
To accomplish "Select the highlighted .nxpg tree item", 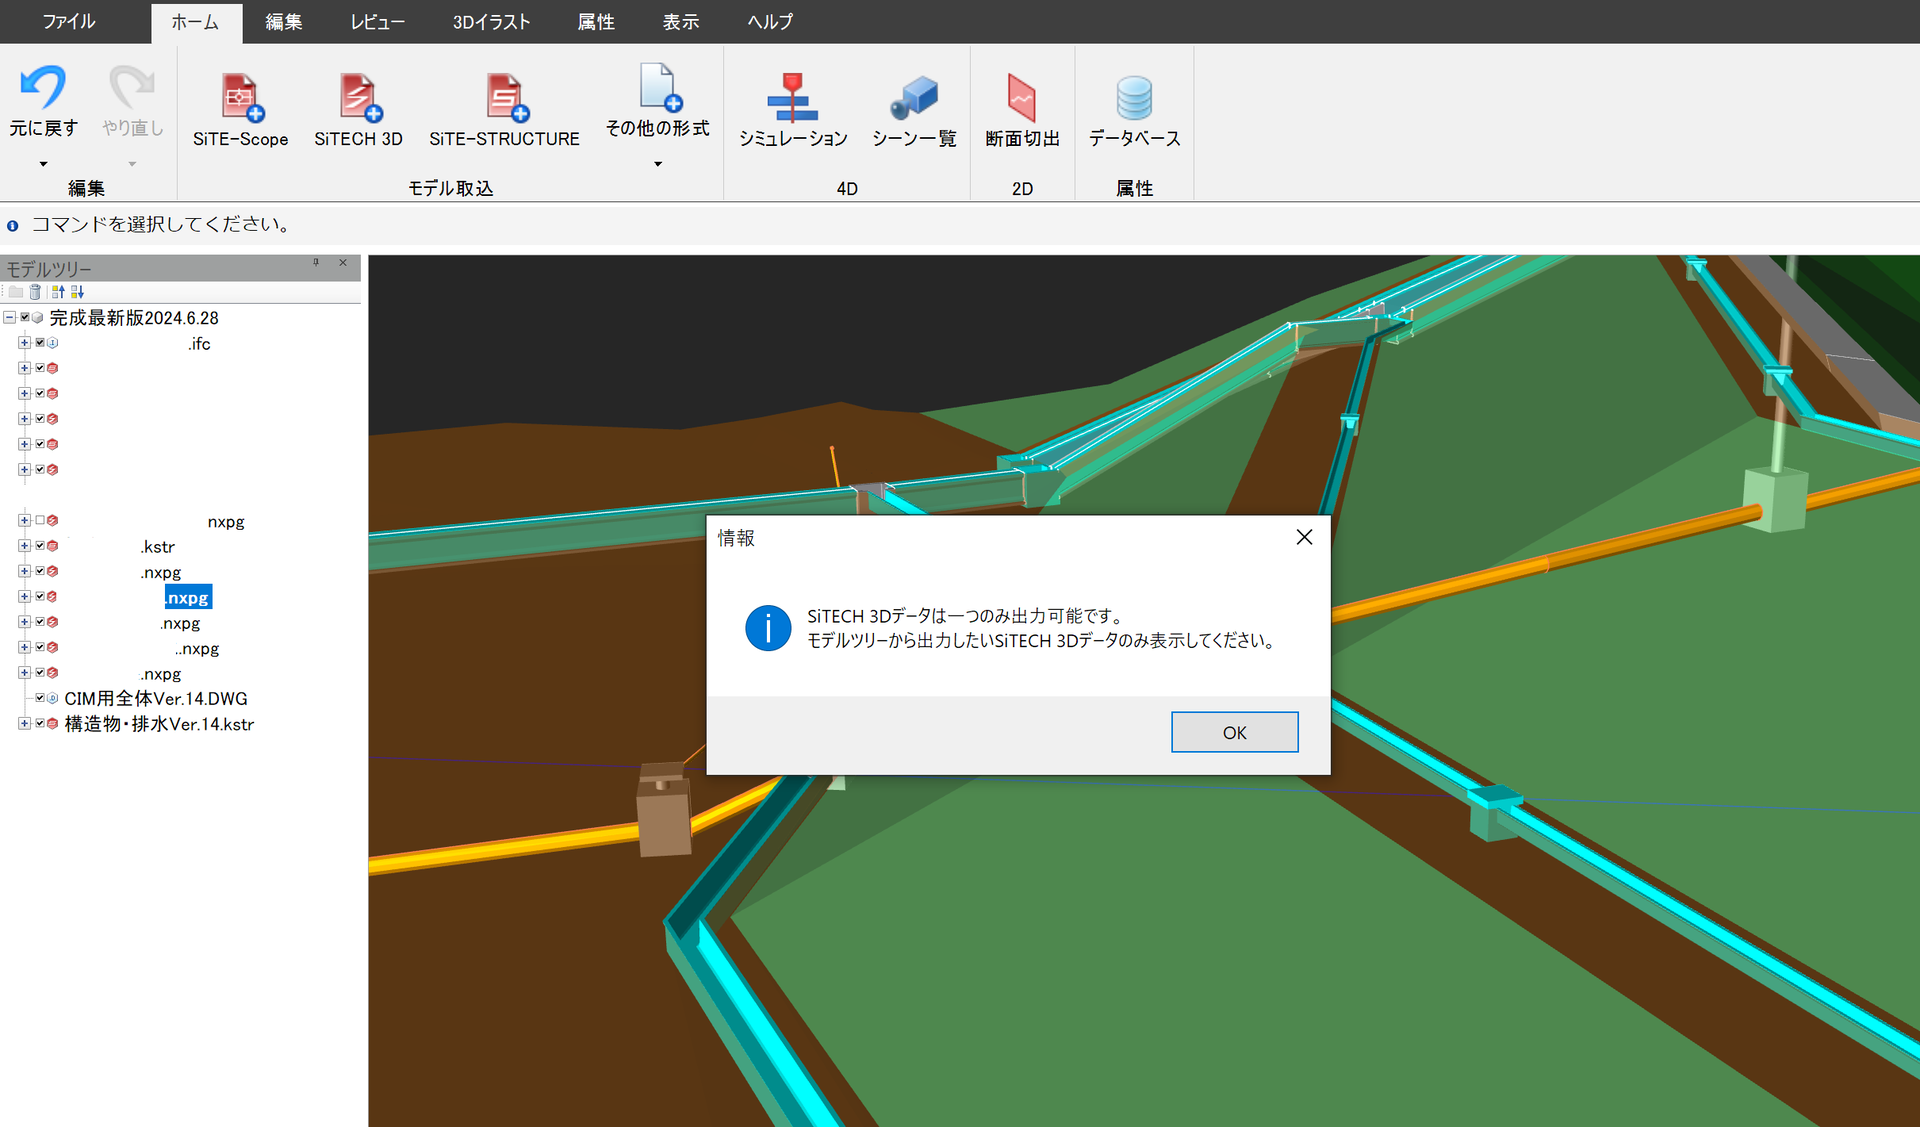I will point(188,598).
